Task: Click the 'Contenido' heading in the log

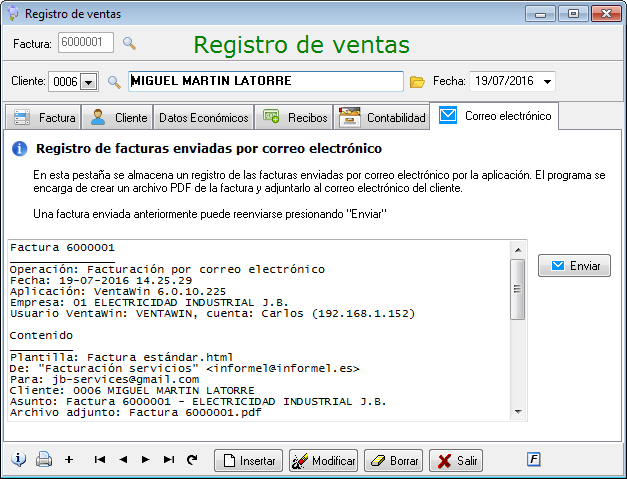Action: 41,335
